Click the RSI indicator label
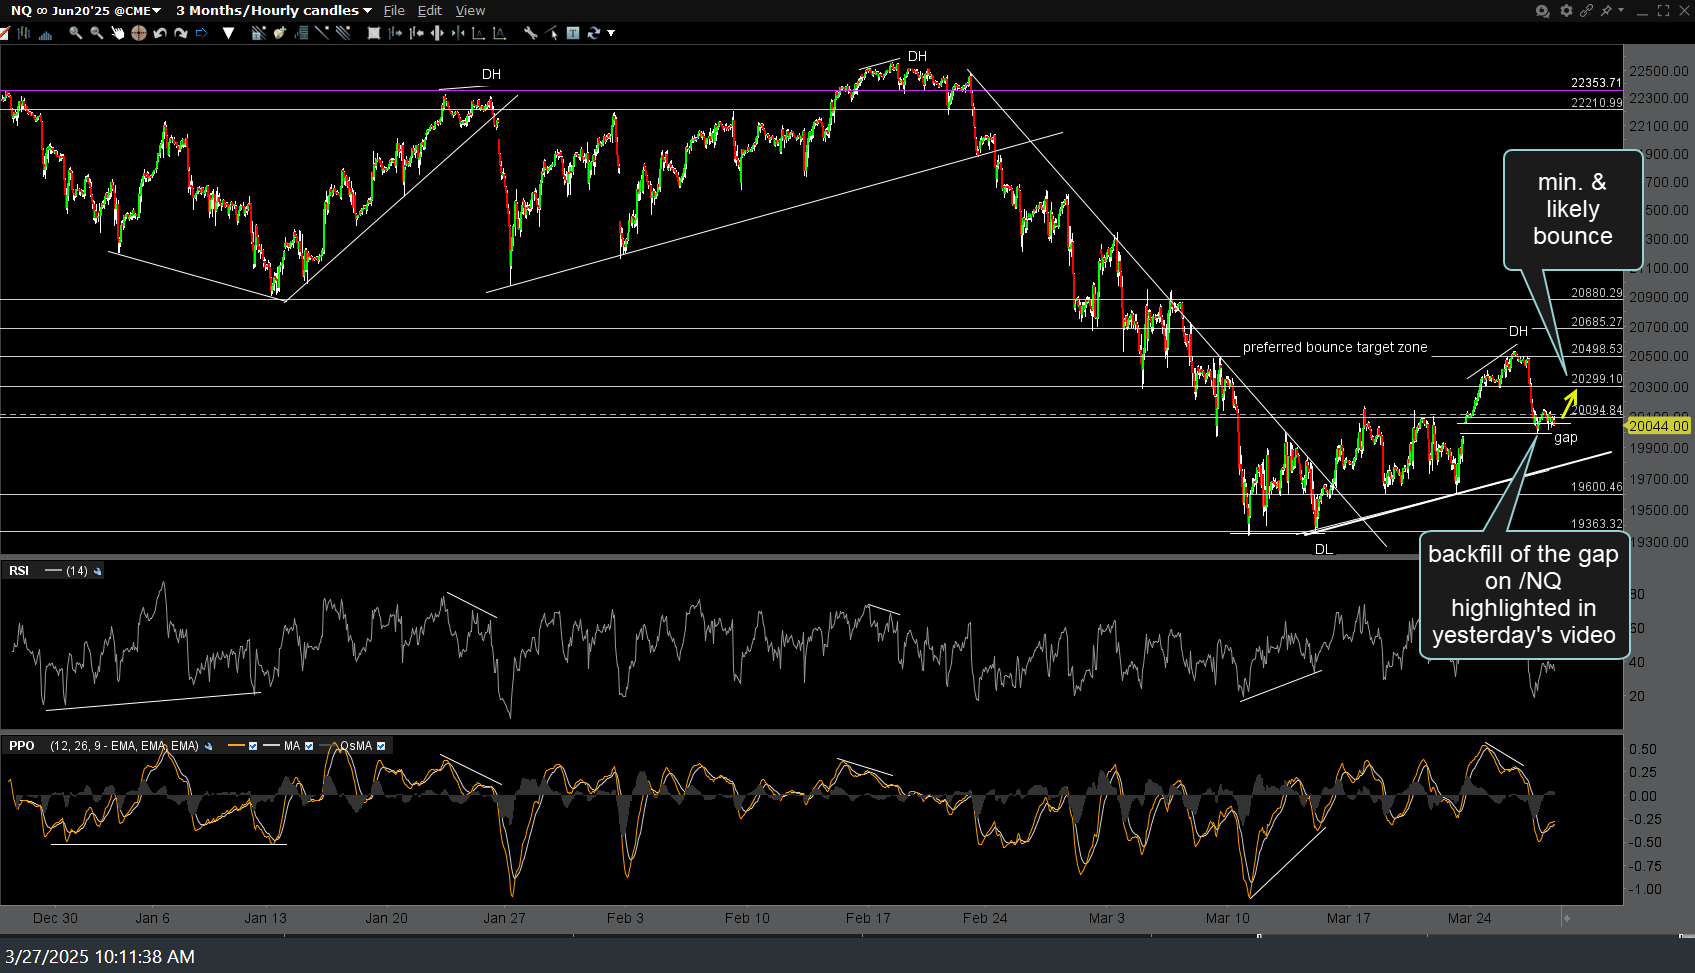The height and width of the screenshot is (973, 1695). (x=19, y=571)
